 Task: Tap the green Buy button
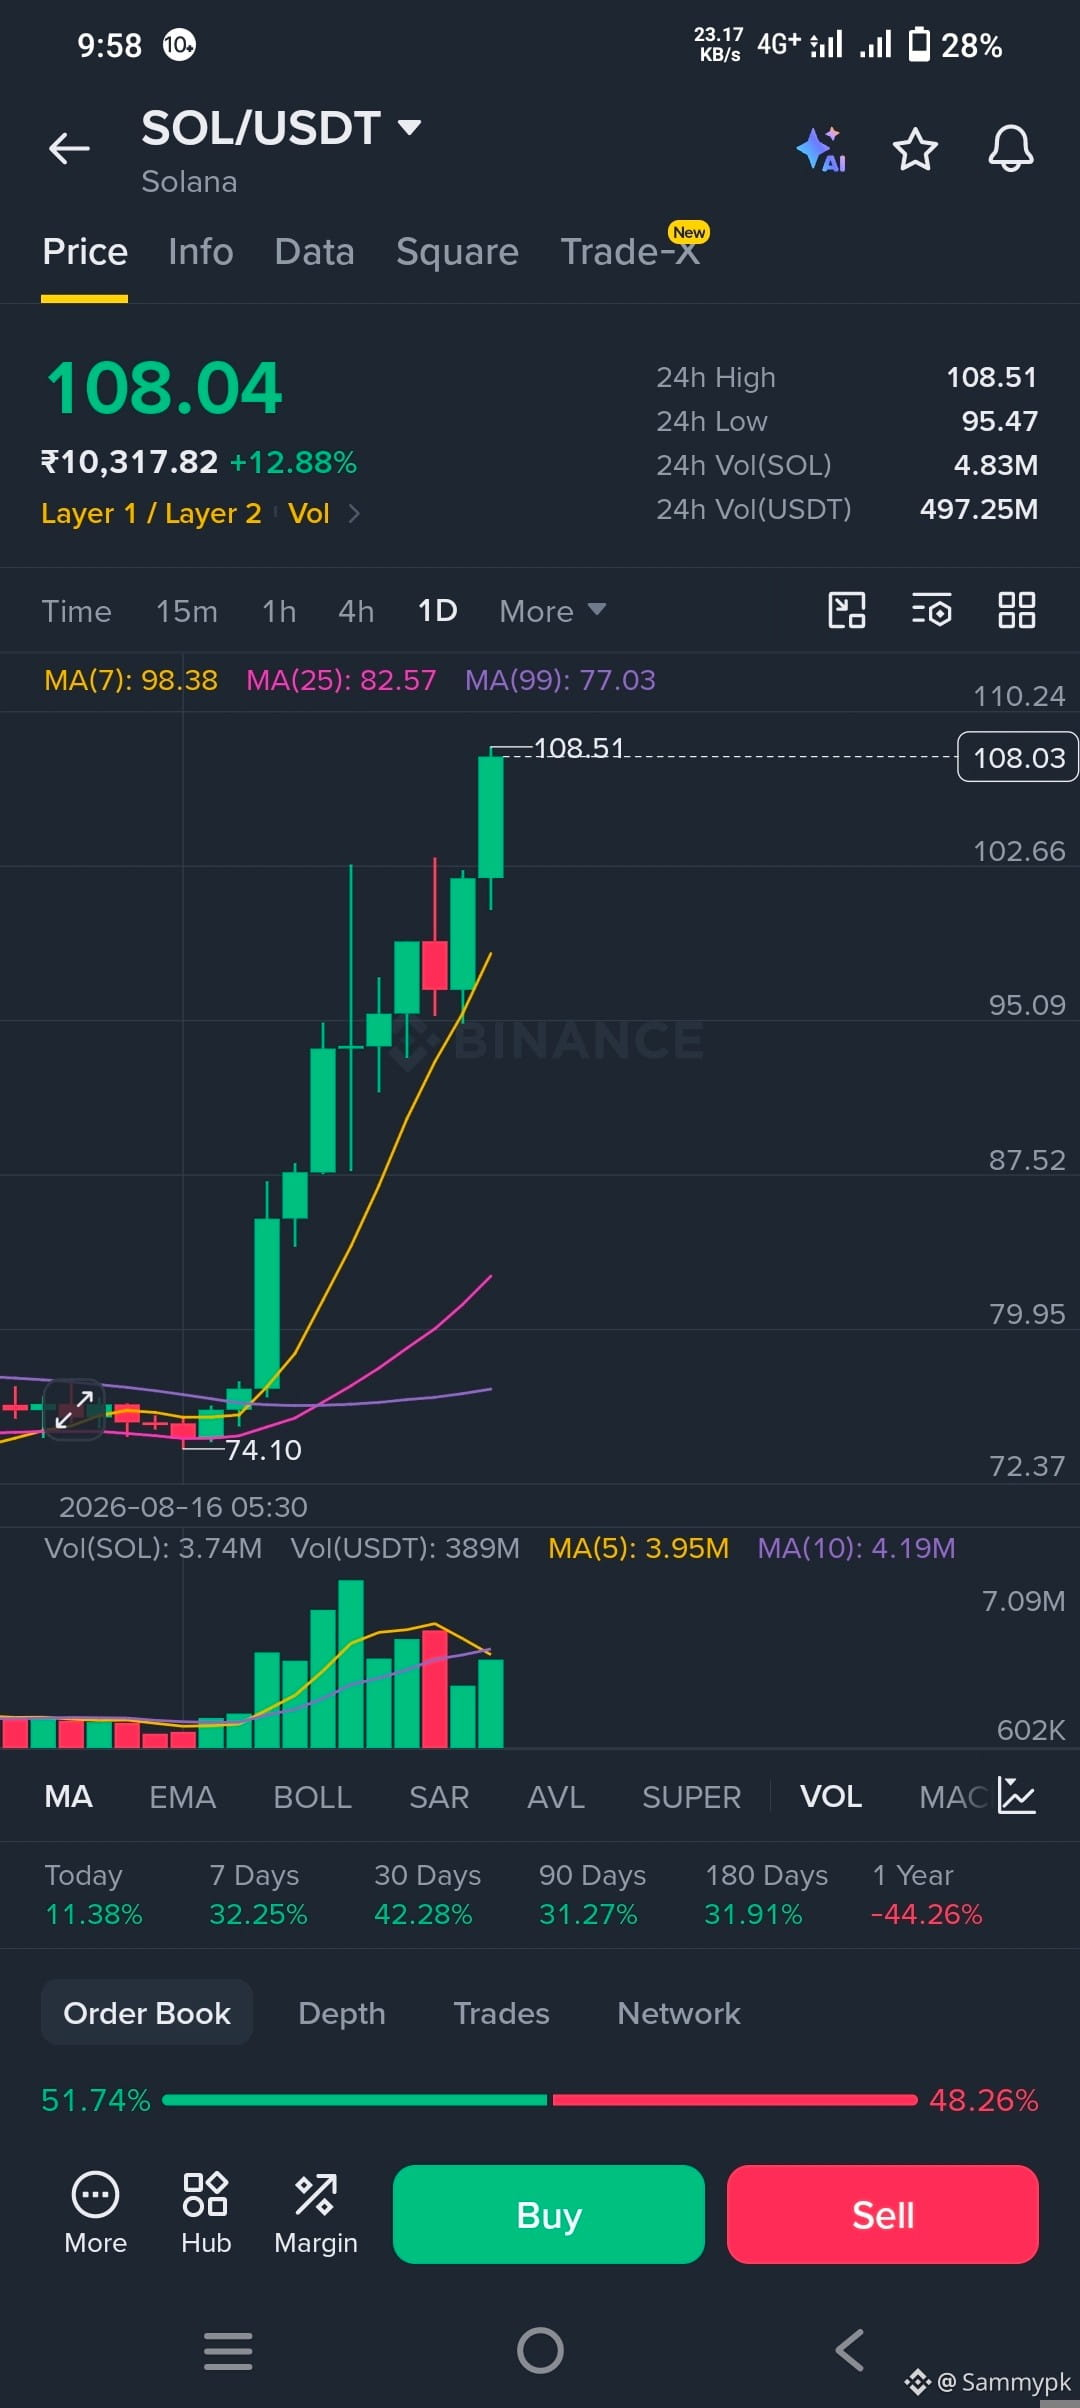tap(549, 2214)
